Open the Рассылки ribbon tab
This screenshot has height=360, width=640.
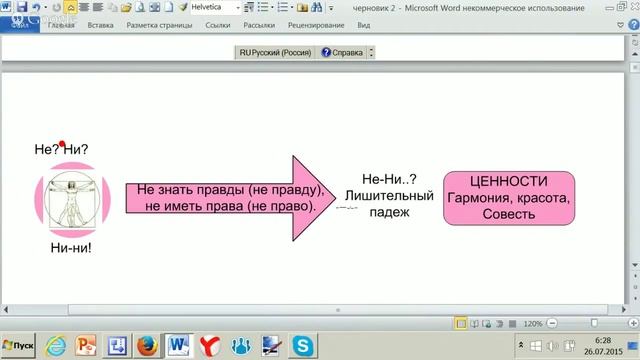[259, 25]
